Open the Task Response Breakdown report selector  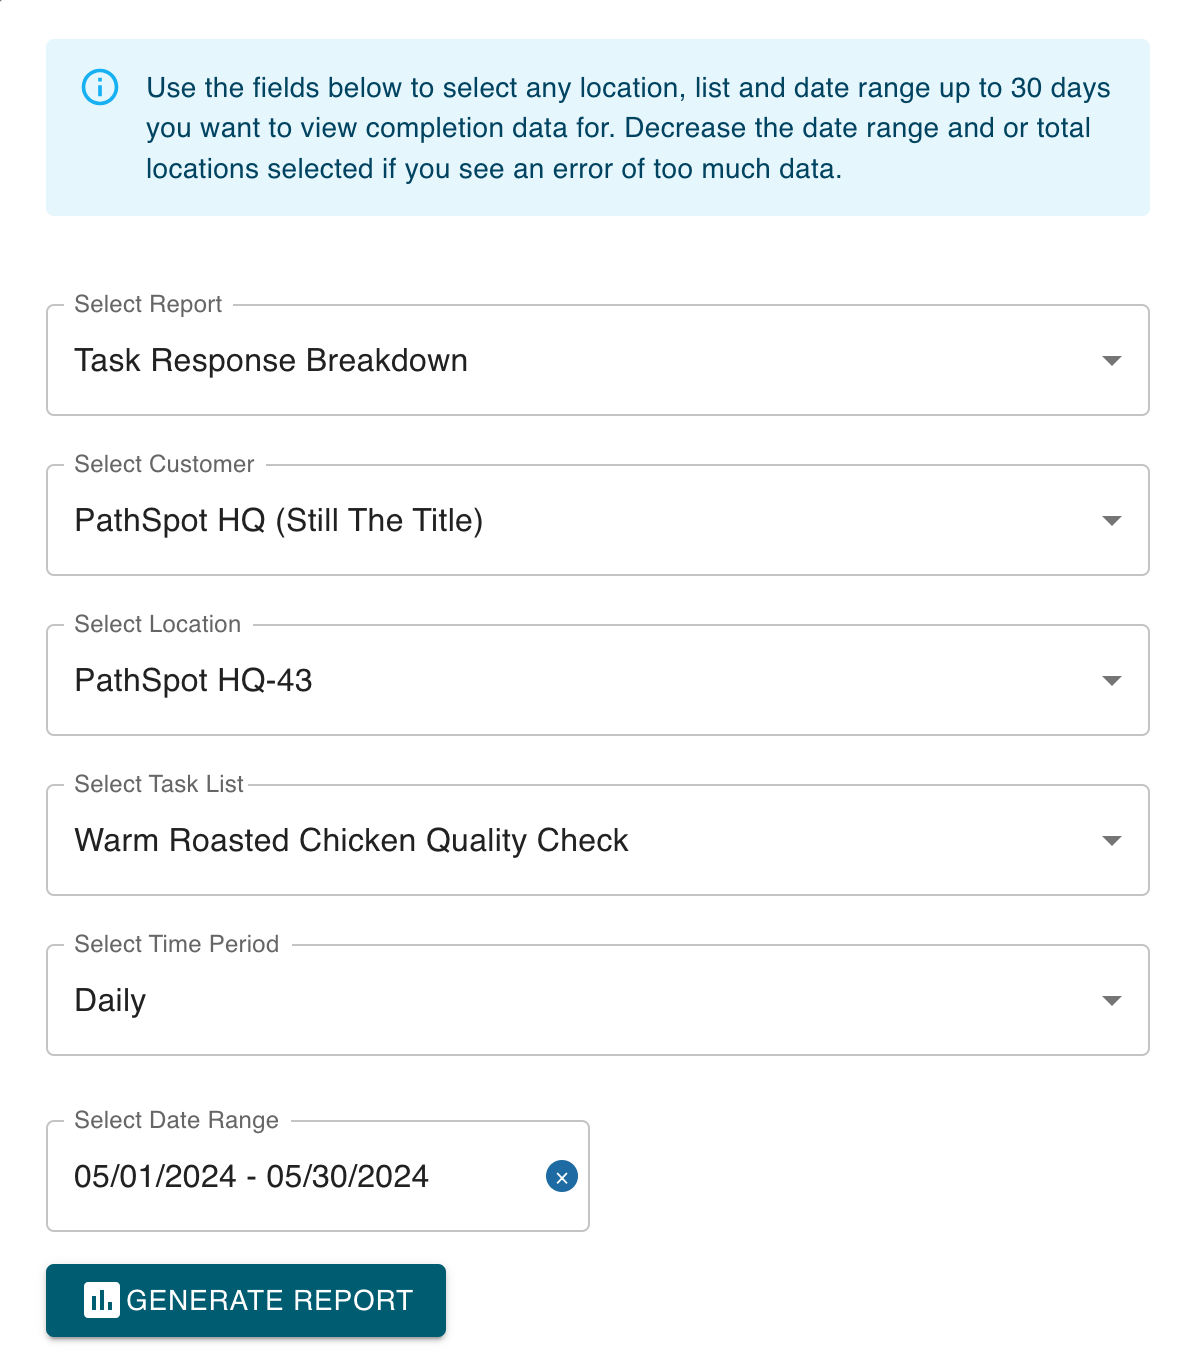(x=598, y=360)
